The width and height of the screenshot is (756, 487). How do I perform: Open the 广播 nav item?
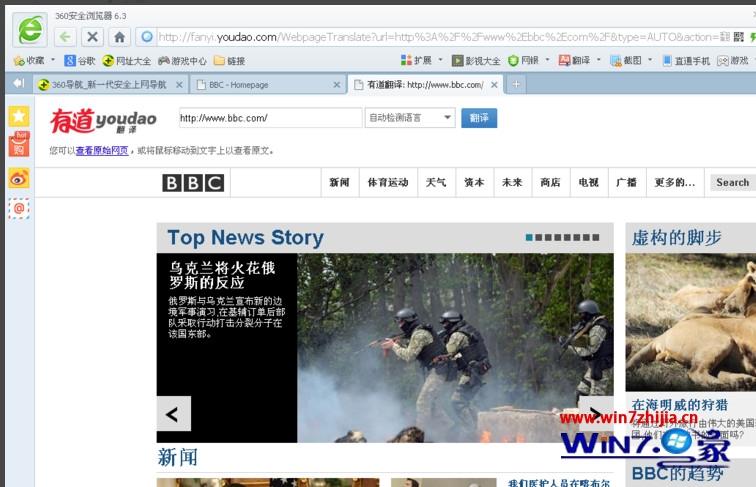click(626, 183)
